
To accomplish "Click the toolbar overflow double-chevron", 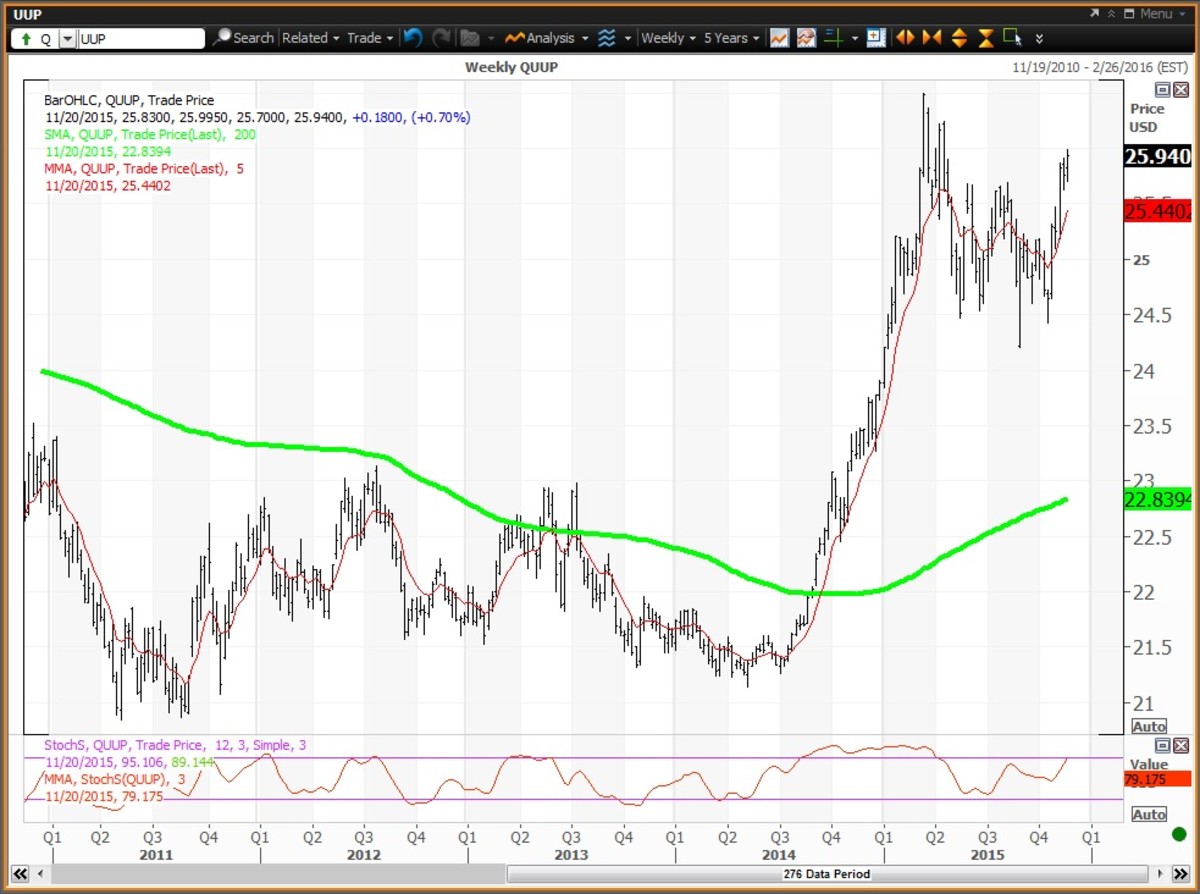I will [x=1039, y=39].
